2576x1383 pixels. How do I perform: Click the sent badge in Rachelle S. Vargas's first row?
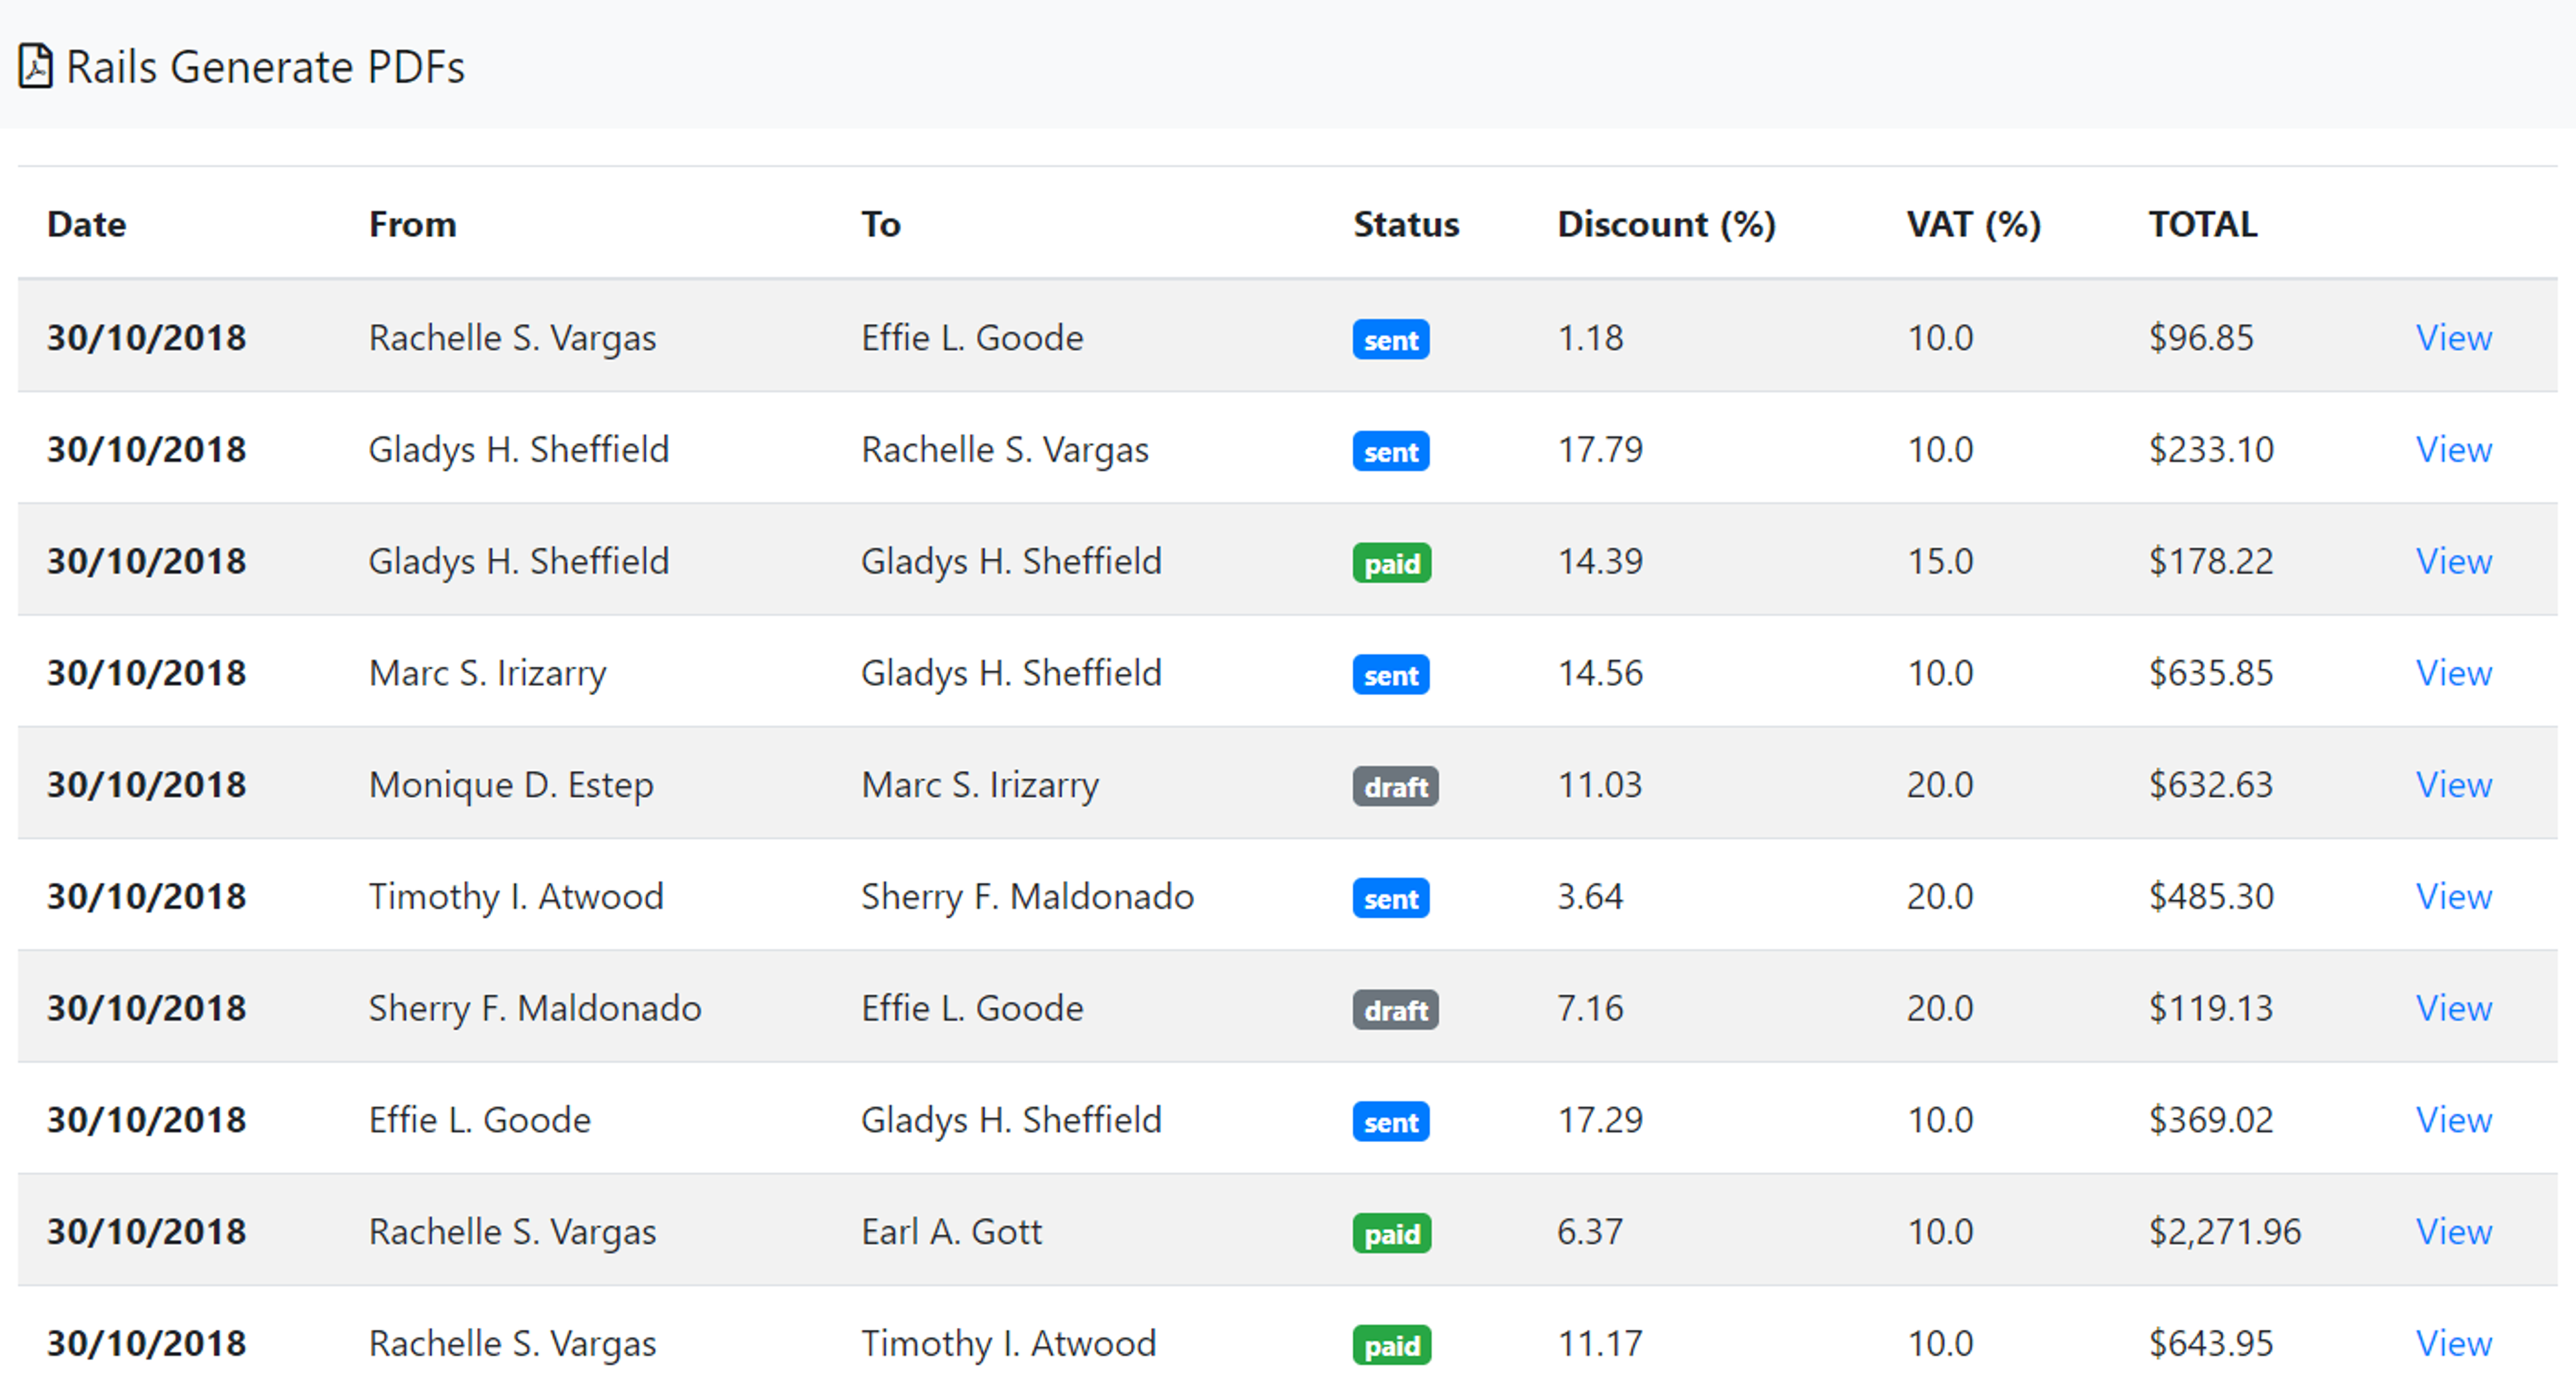pyautogui.click(x=1390, y=340)
